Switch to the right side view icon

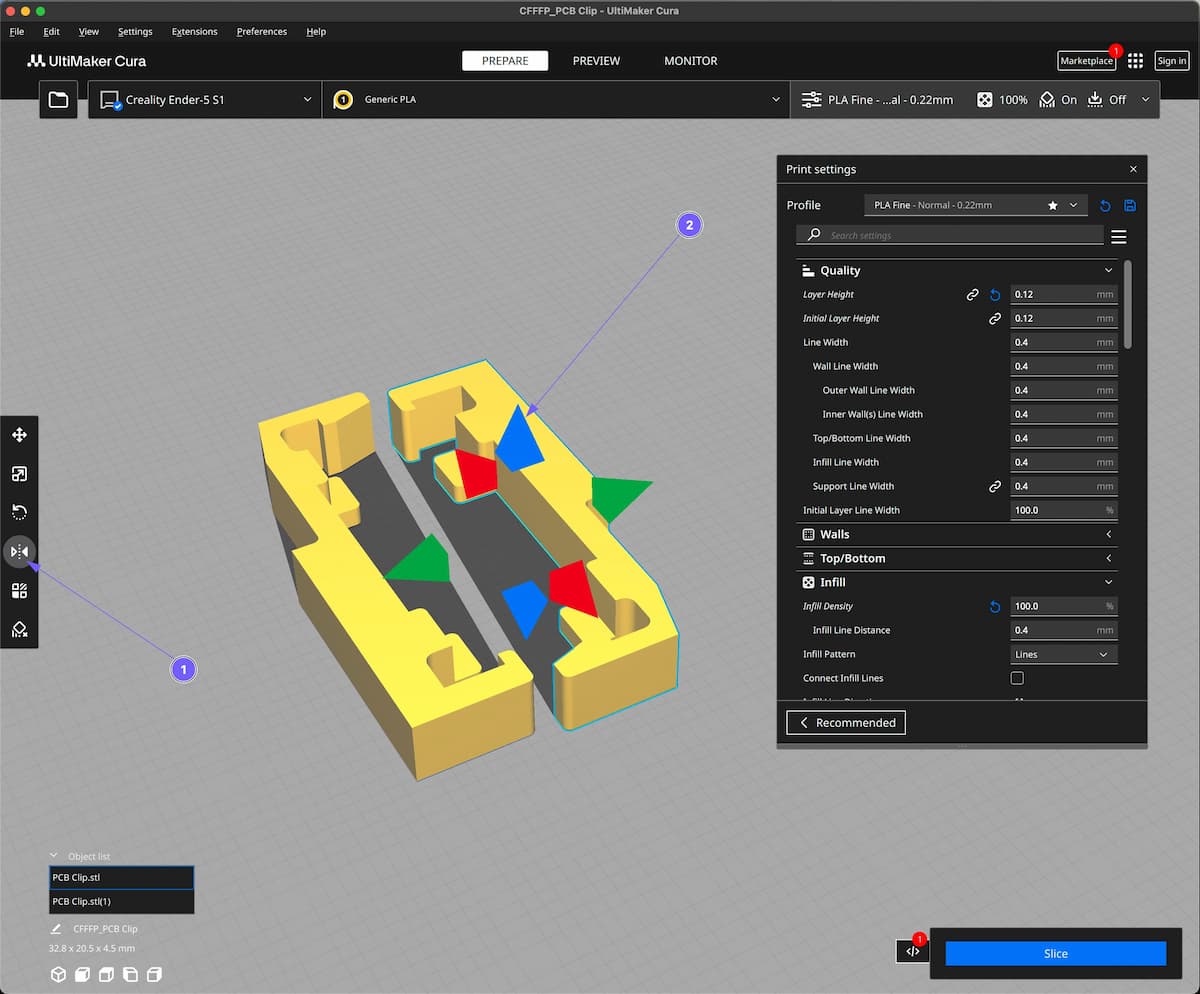(x=154, y=974)
